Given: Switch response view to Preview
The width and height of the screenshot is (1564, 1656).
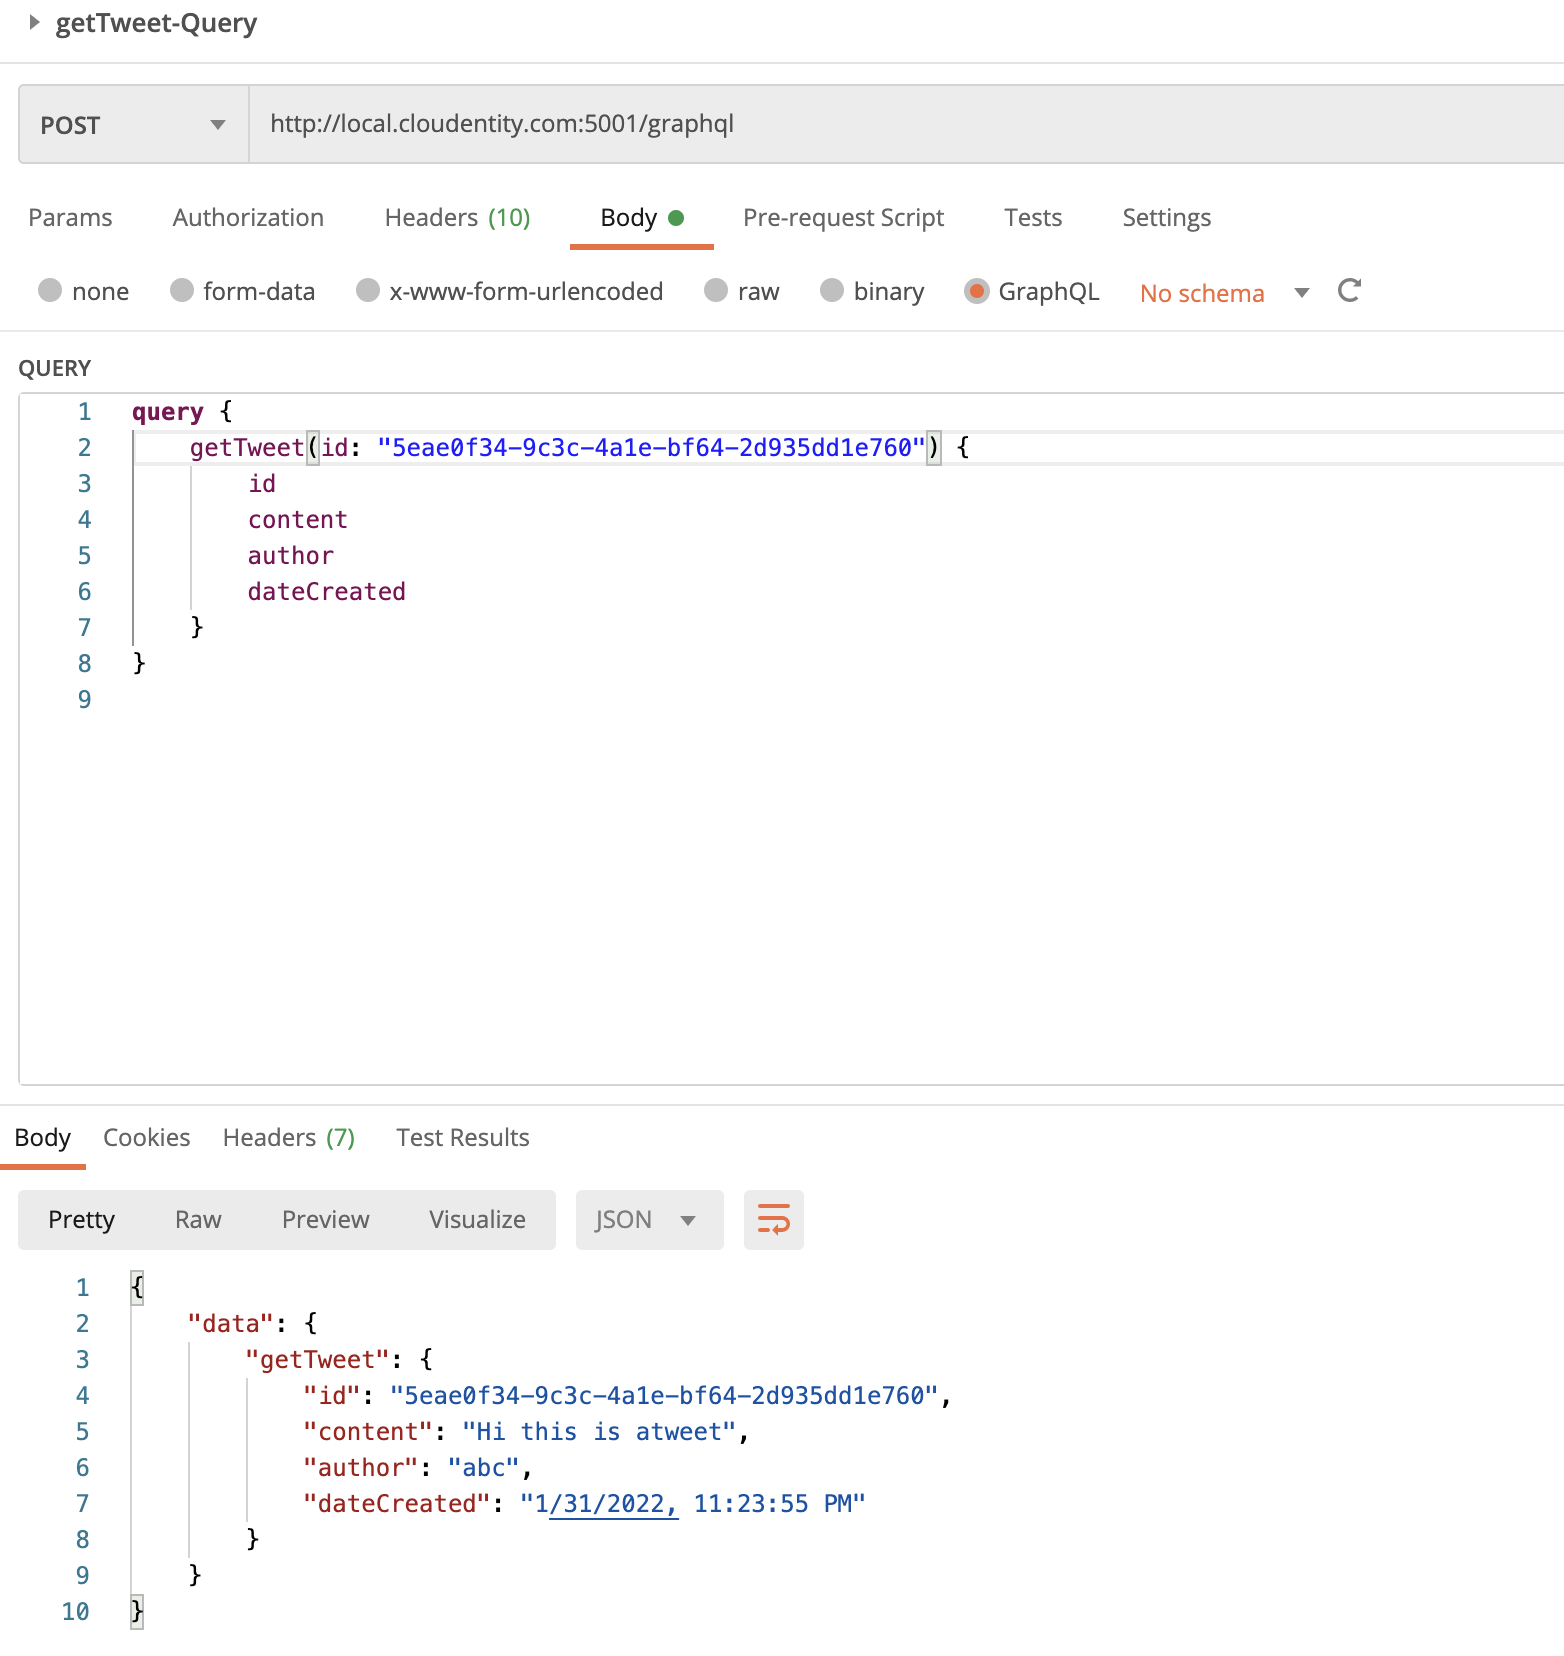Looking at the screenshot, I should tap(326, 1220).
